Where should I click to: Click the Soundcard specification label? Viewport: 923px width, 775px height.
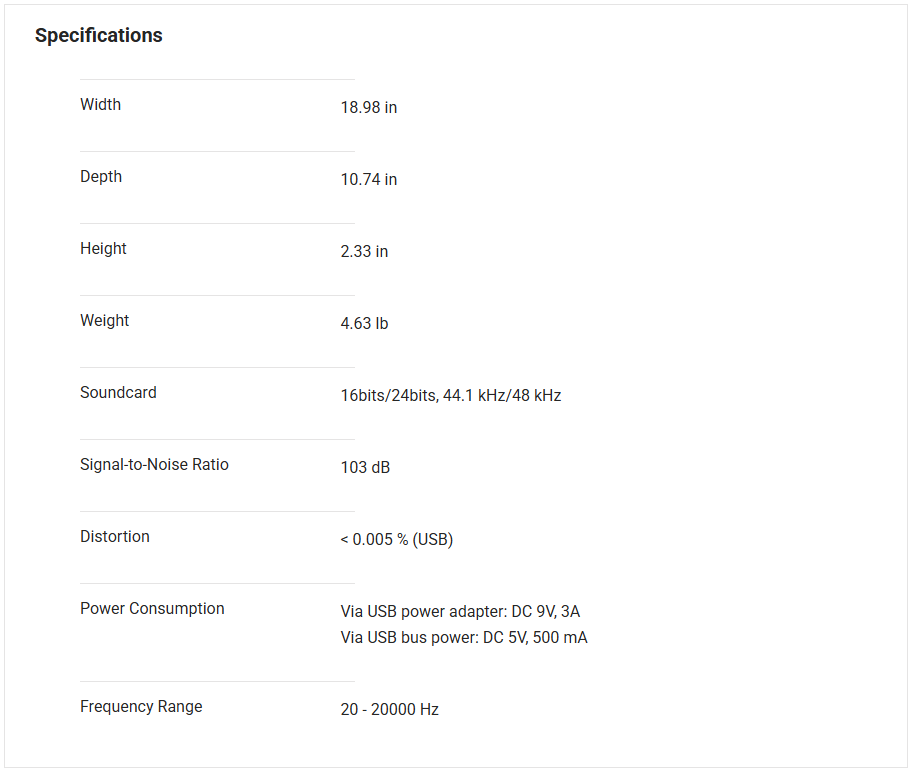(118, 392)
